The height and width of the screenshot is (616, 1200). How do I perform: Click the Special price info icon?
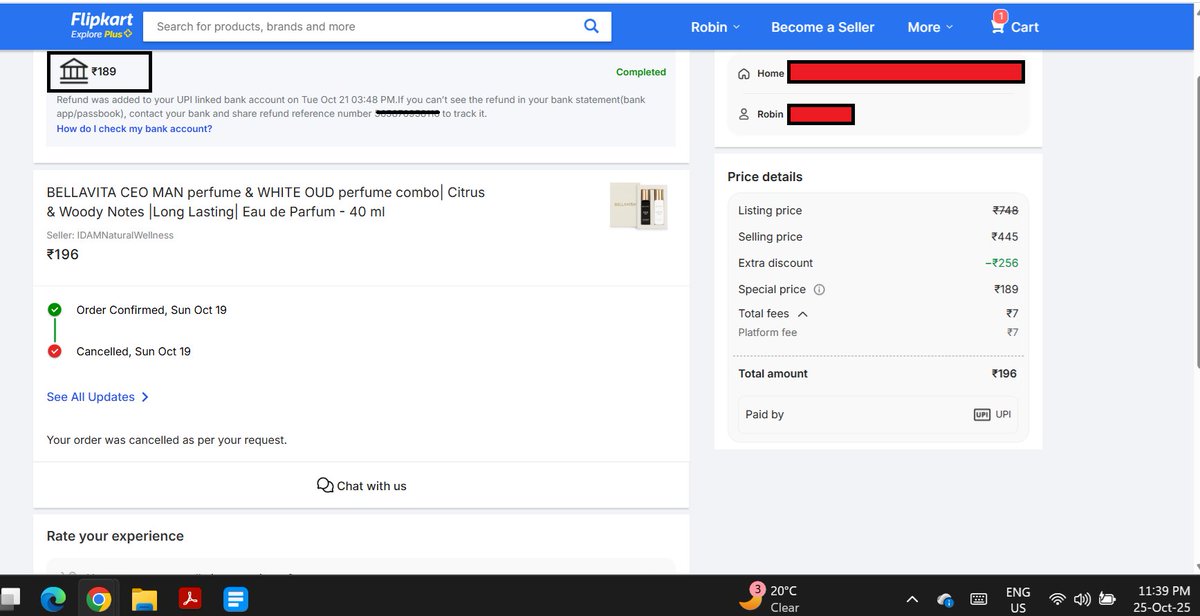point(819,290)
